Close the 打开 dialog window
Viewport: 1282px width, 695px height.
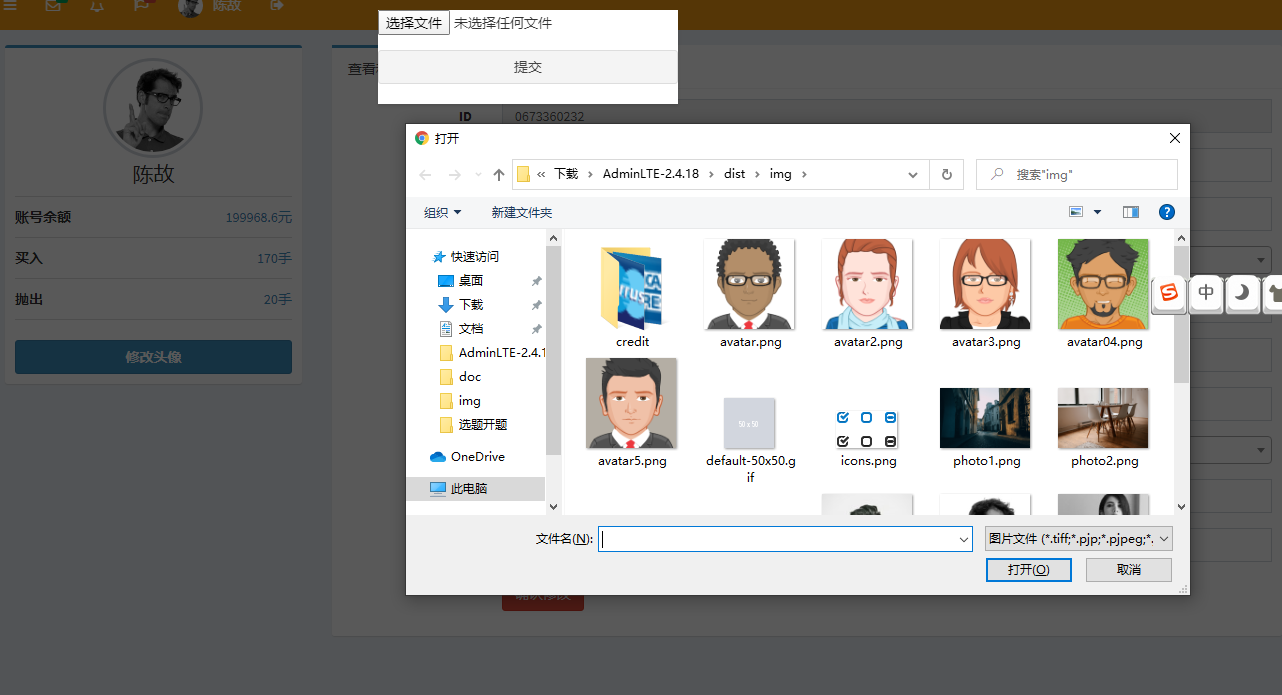click(x=1175, y=138)
